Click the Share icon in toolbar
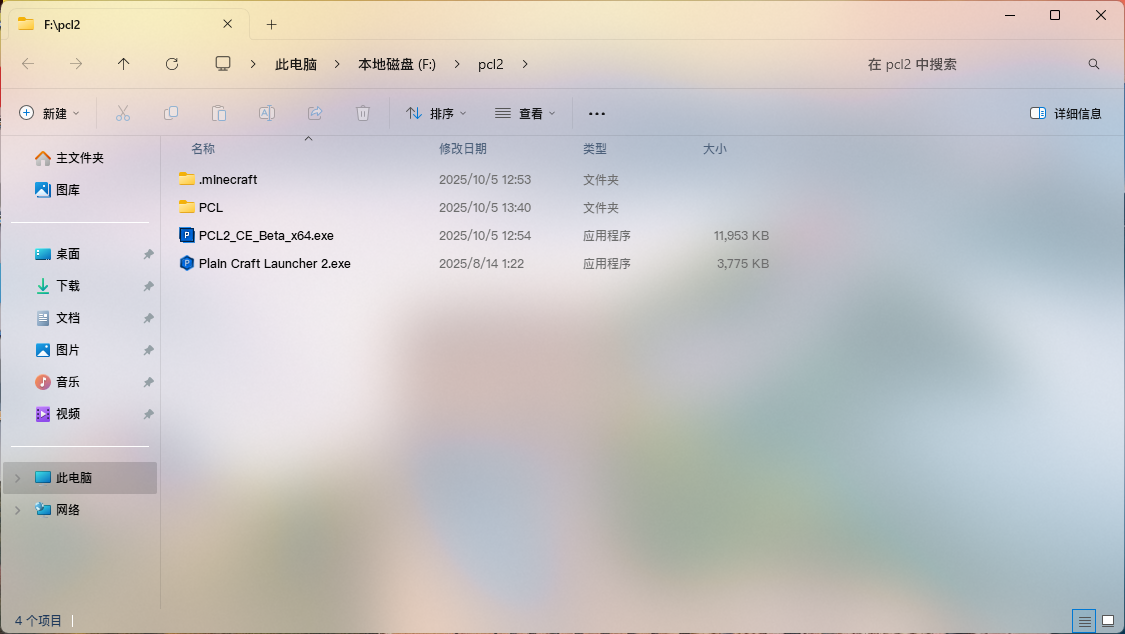This screenshot has width=1125, height=634. click(315, 113)
